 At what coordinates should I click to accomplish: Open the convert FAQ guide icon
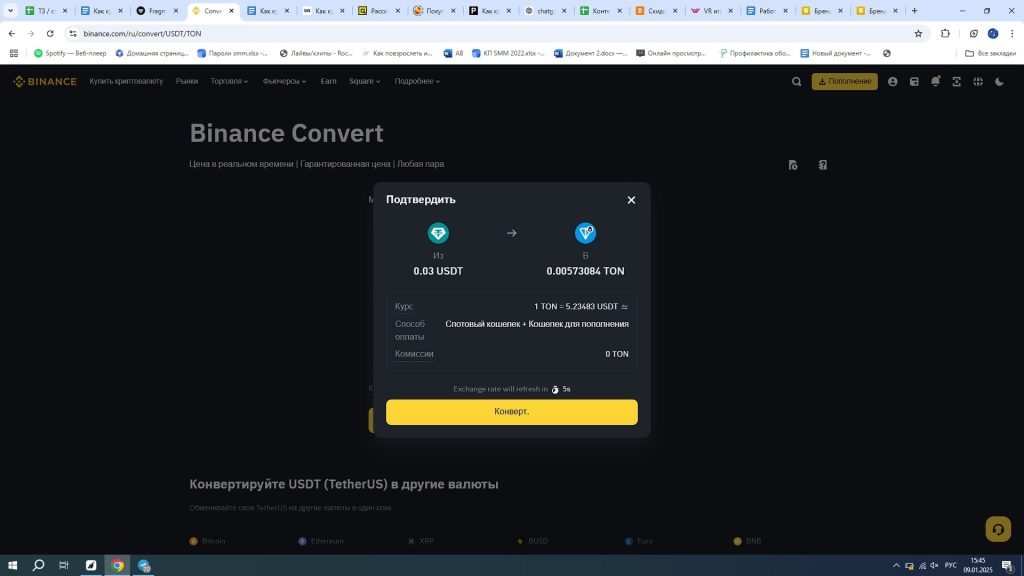click(x=823, y=165)
